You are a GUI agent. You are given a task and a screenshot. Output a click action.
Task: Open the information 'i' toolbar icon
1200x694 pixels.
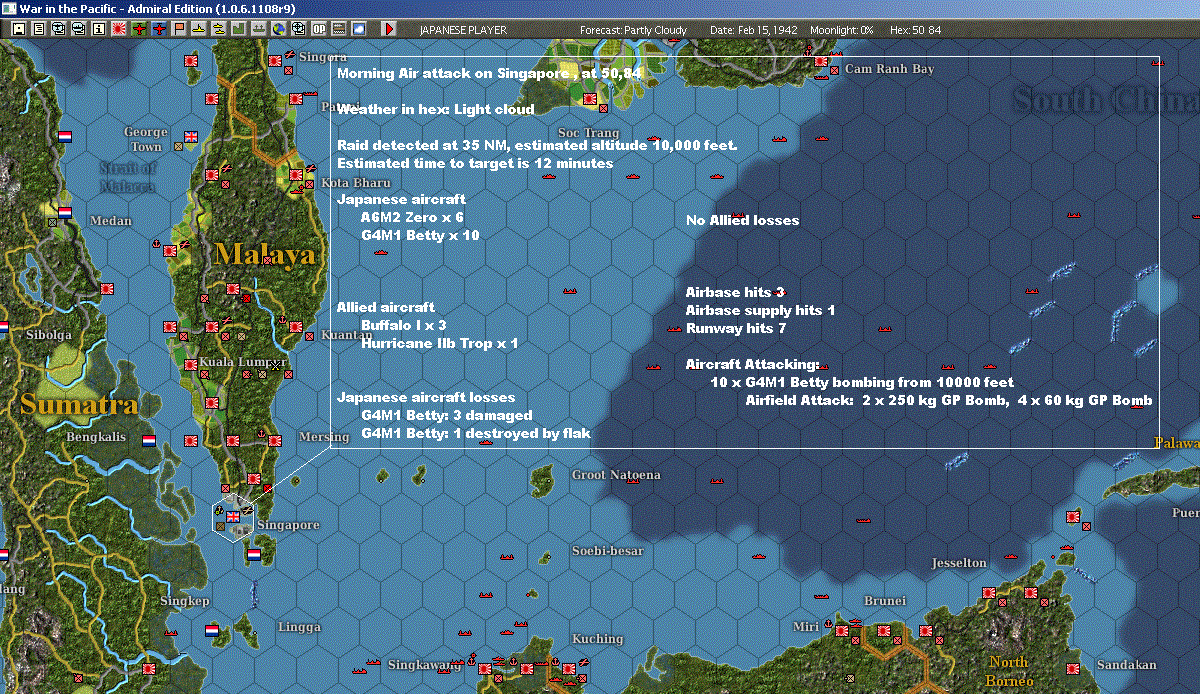[98, 29]
